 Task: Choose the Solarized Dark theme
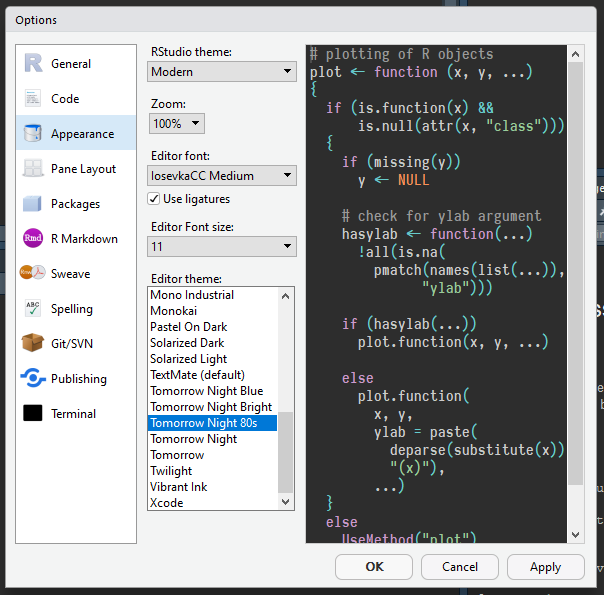coord(213,343)
